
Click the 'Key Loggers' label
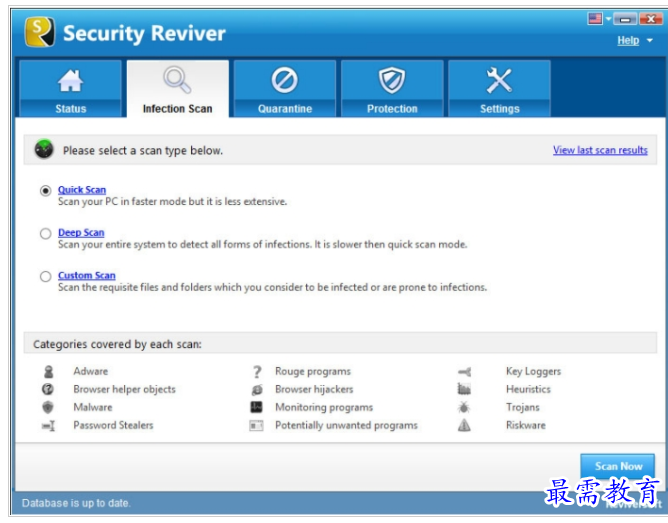tap(533, 371)
